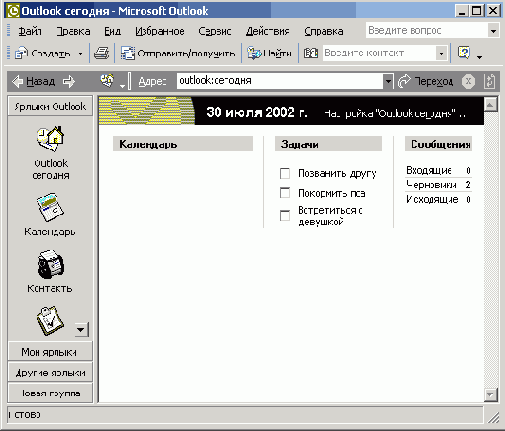Viewport: 505px width, 431px height.
Task: Open the Contacts shortcut icon
Action: pyautogui.click(x=50, y=264)
